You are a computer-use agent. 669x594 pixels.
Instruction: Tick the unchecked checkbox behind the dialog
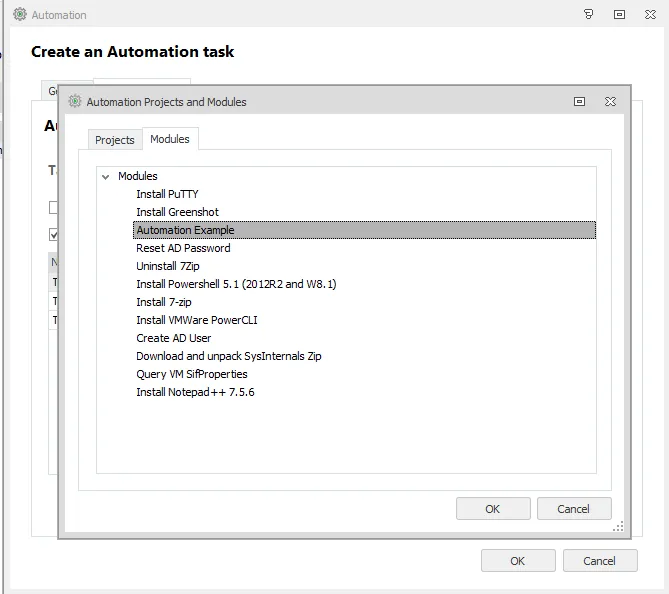[54, 208]
